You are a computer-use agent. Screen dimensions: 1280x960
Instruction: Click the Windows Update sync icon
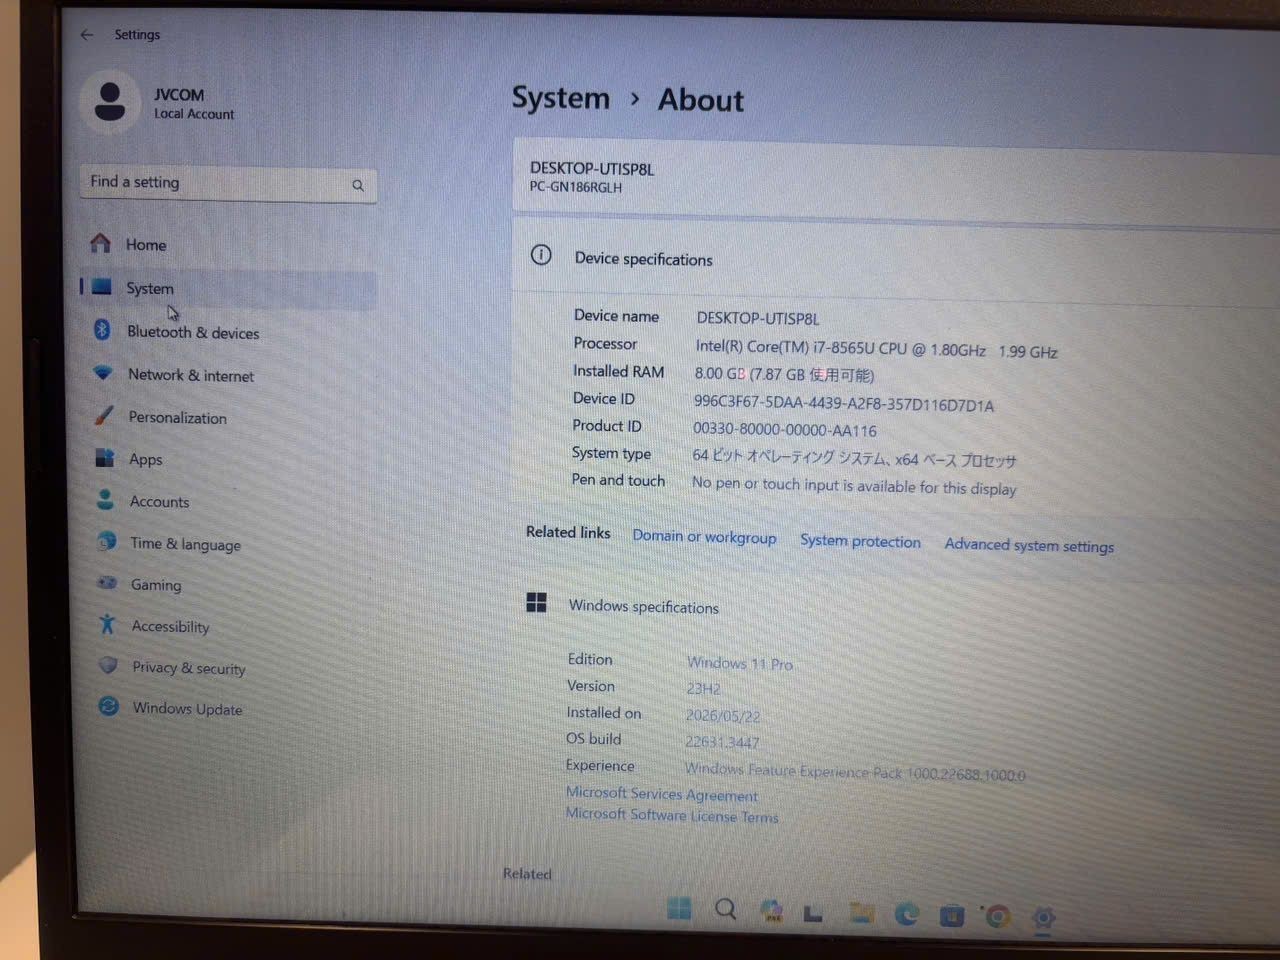109,706
